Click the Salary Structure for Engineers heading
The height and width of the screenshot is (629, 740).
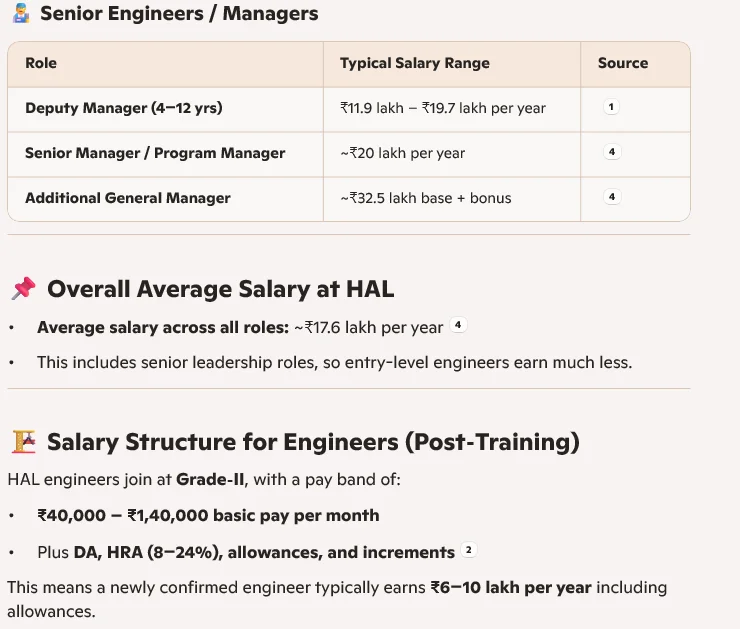(313, 442)
